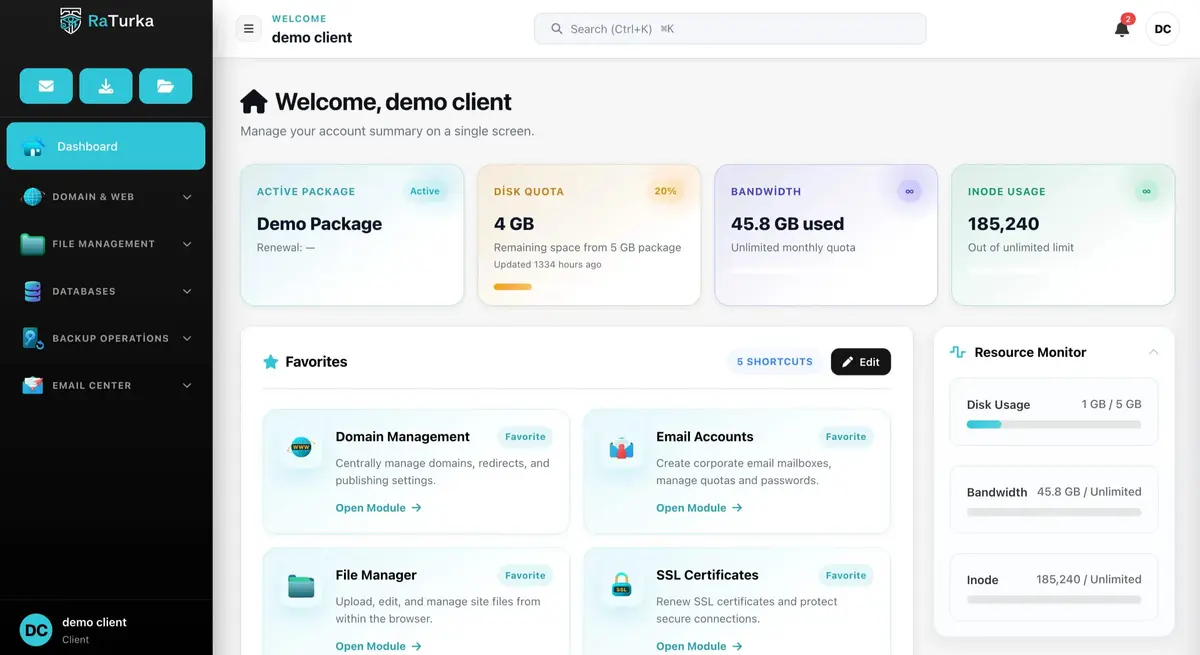
Task: Click the Edit favorites button
Action: 861,362
